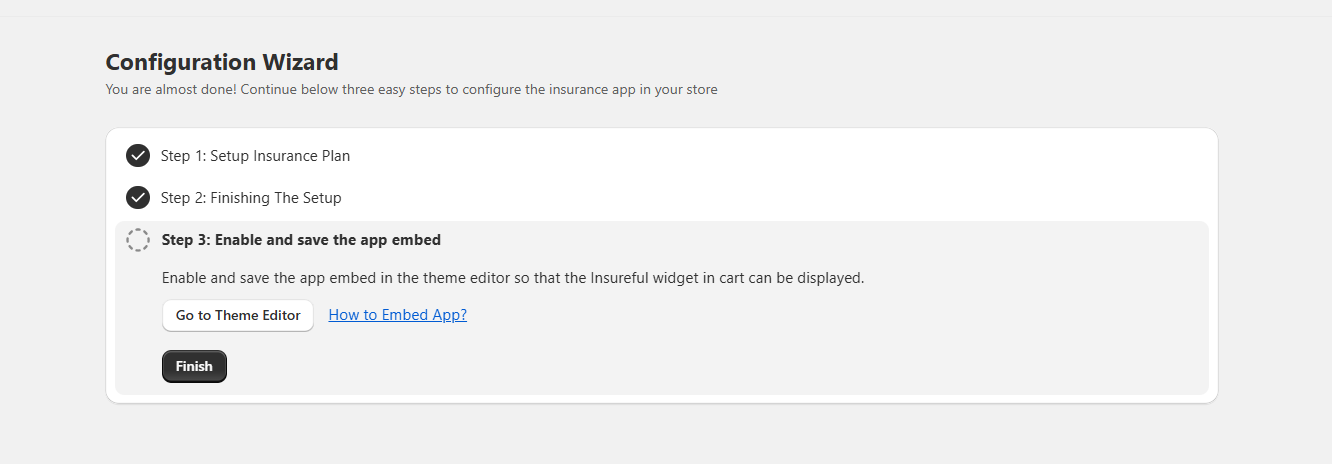The image size is (1332, 464).
Task: Click the Step 1 completed checkmark icon
Action: click(138, 156)
